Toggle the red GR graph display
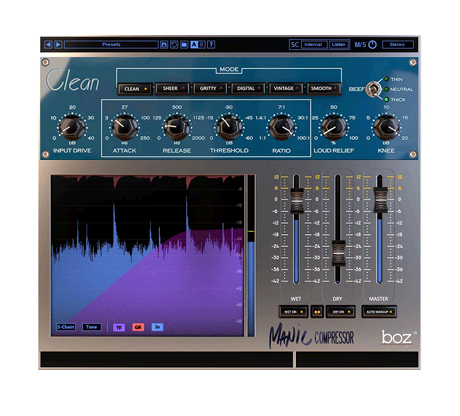 pos(138,327)
